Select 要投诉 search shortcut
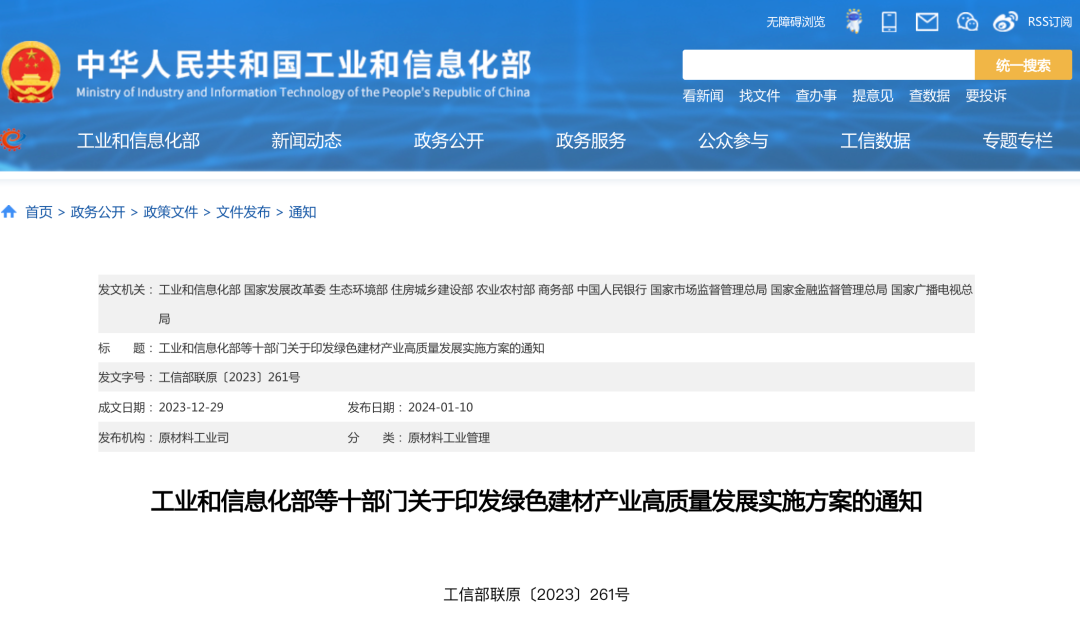 (986, 96)
